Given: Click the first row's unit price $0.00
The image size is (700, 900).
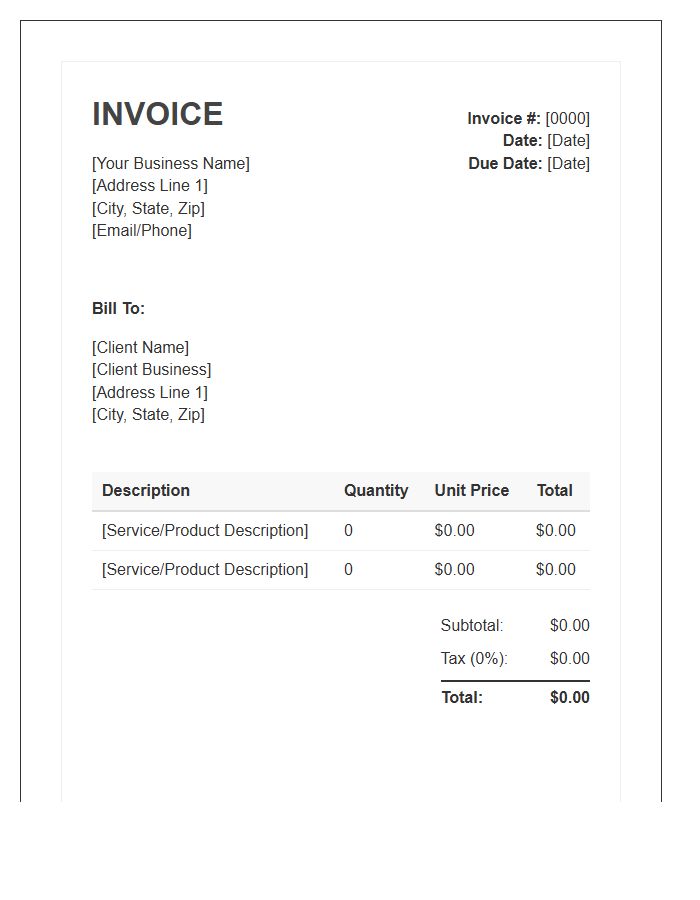Looking at the screenshot, I should pyautogui.click(x=454, y=530).
